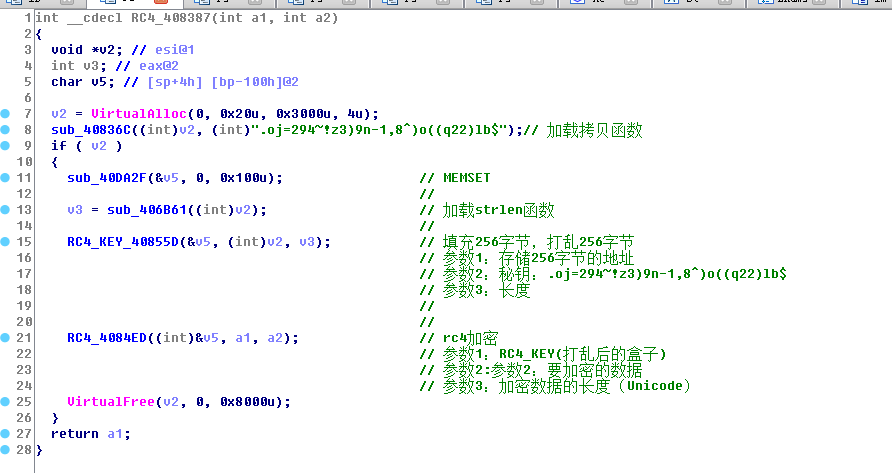The height and width of the screenshot is (473, 892).
Task: Click the eax@2 register comment
Action: point(159,65)
